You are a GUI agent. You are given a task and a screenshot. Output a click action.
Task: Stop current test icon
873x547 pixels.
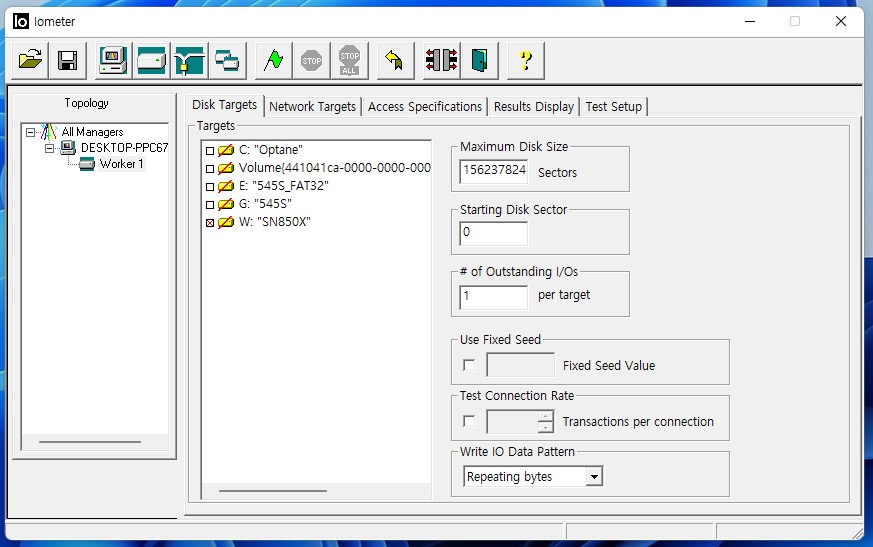(x=311, y=60)
